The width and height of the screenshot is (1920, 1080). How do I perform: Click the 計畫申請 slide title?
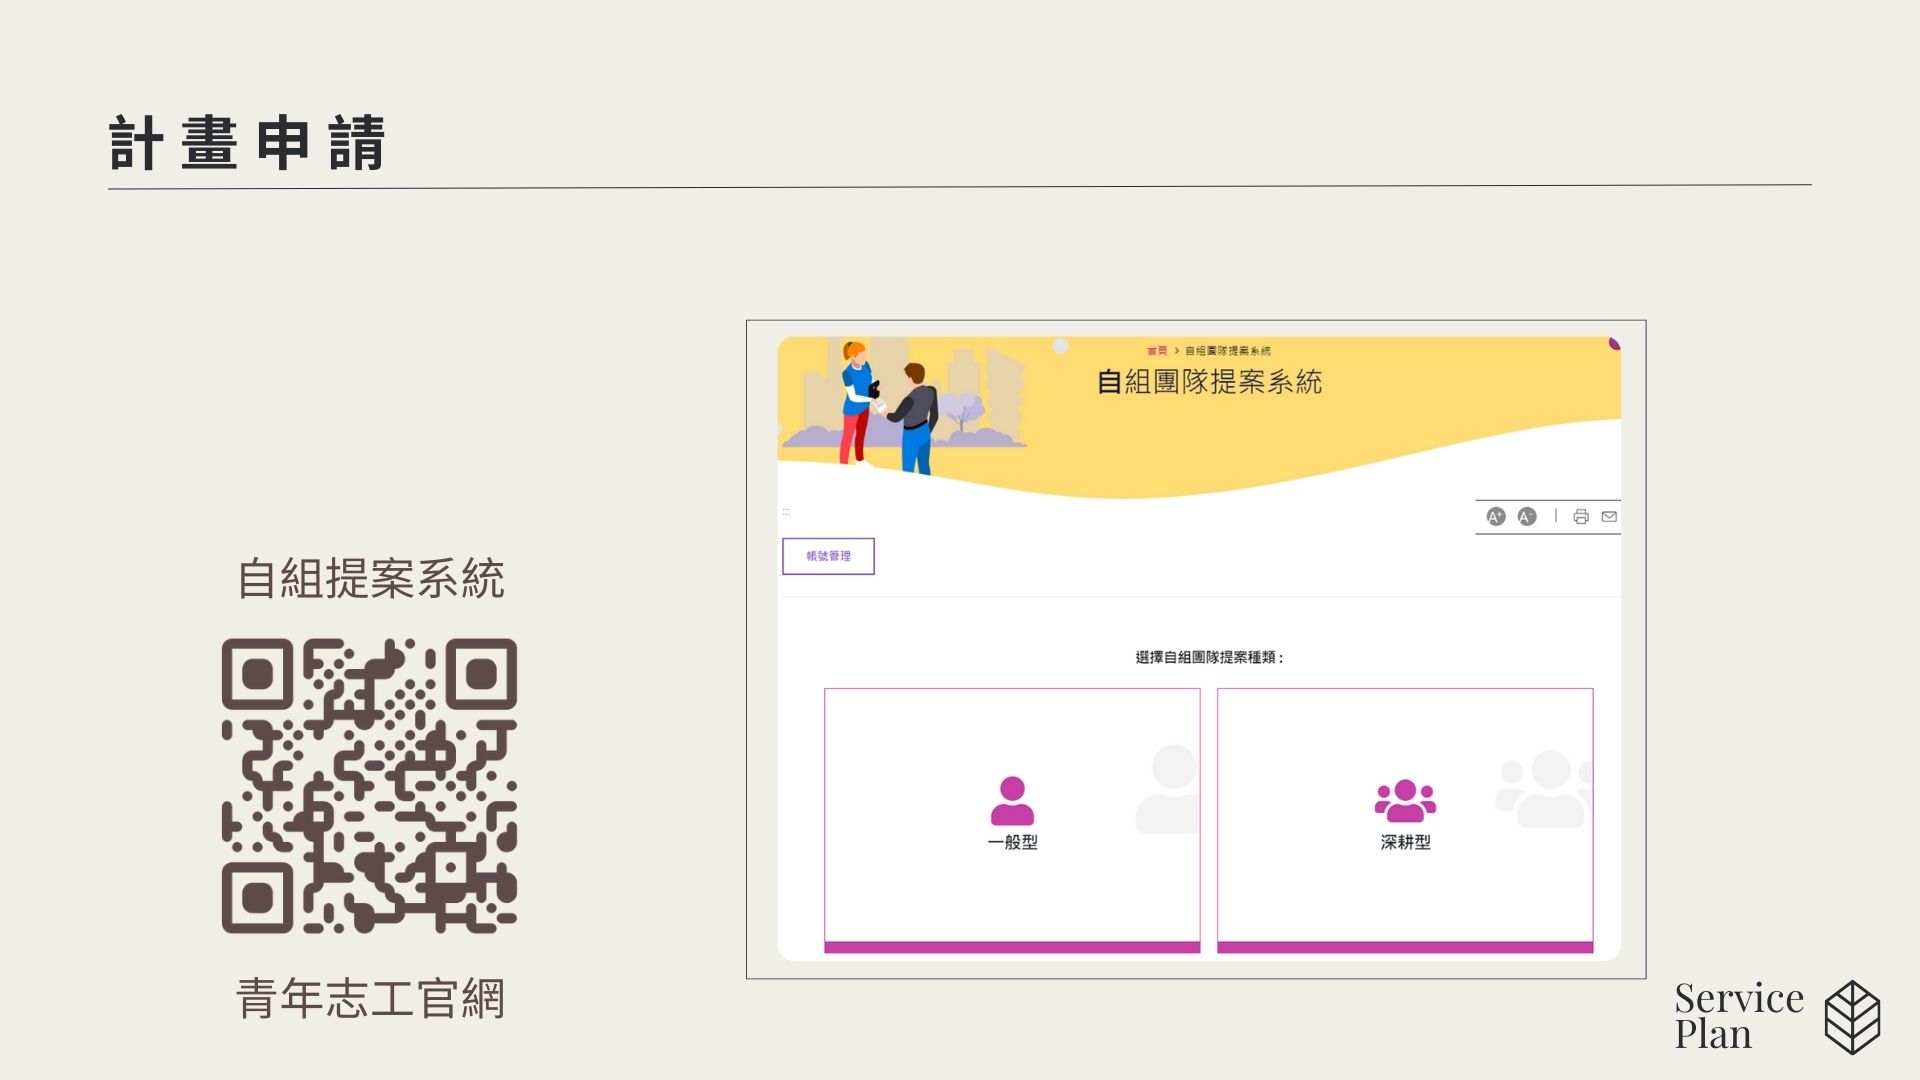(x=247, y=144)
